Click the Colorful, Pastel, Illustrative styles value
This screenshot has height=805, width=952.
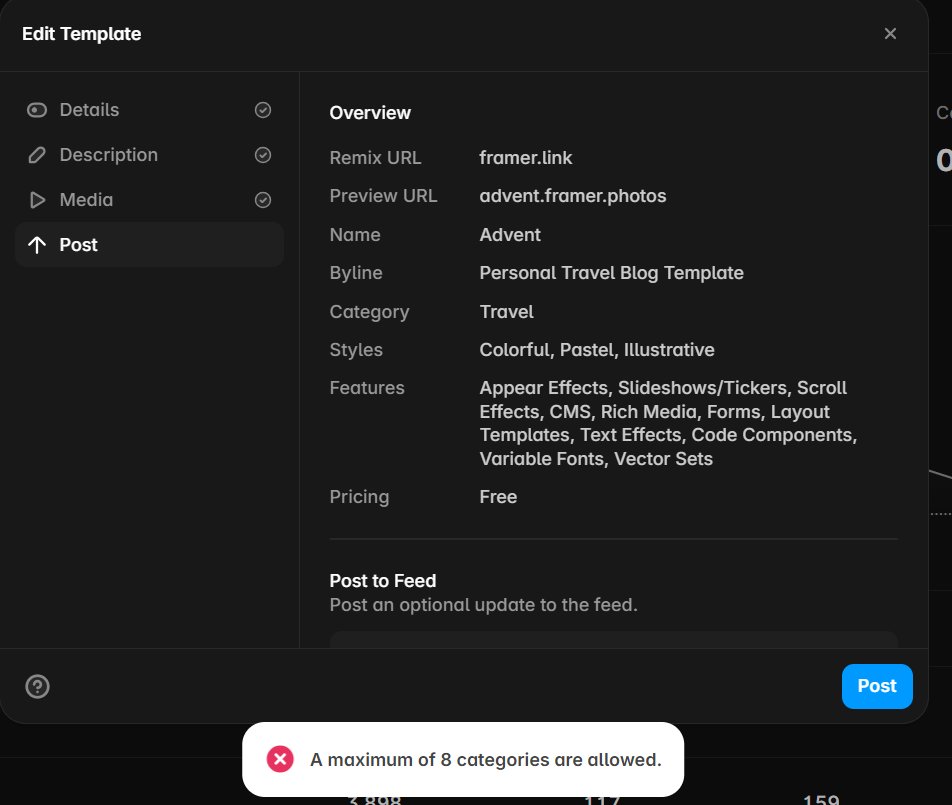597,350
